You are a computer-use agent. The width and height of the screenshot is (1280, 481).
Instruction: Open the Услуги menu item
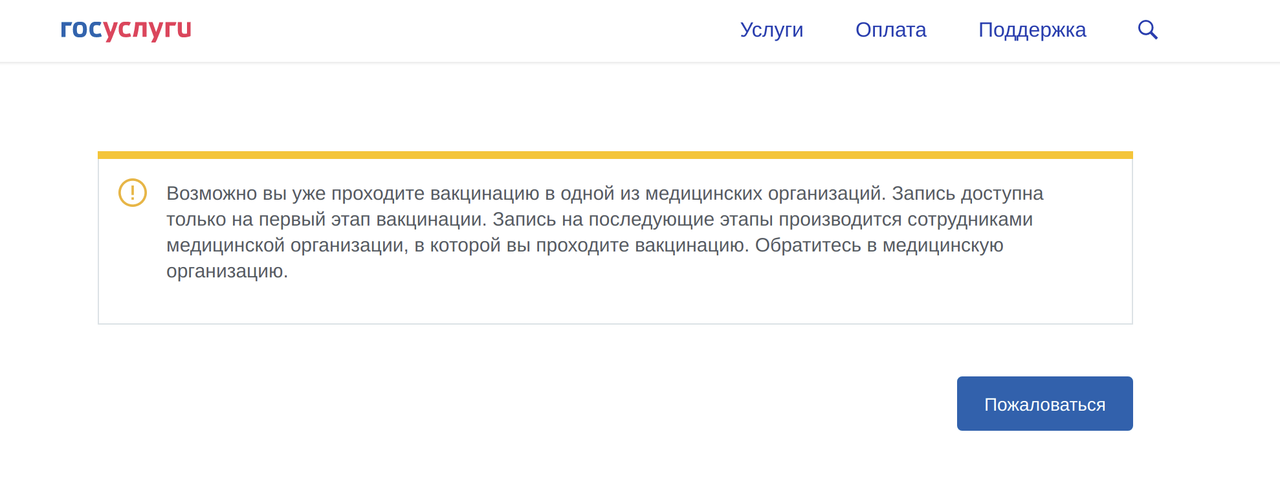[772, 30]
